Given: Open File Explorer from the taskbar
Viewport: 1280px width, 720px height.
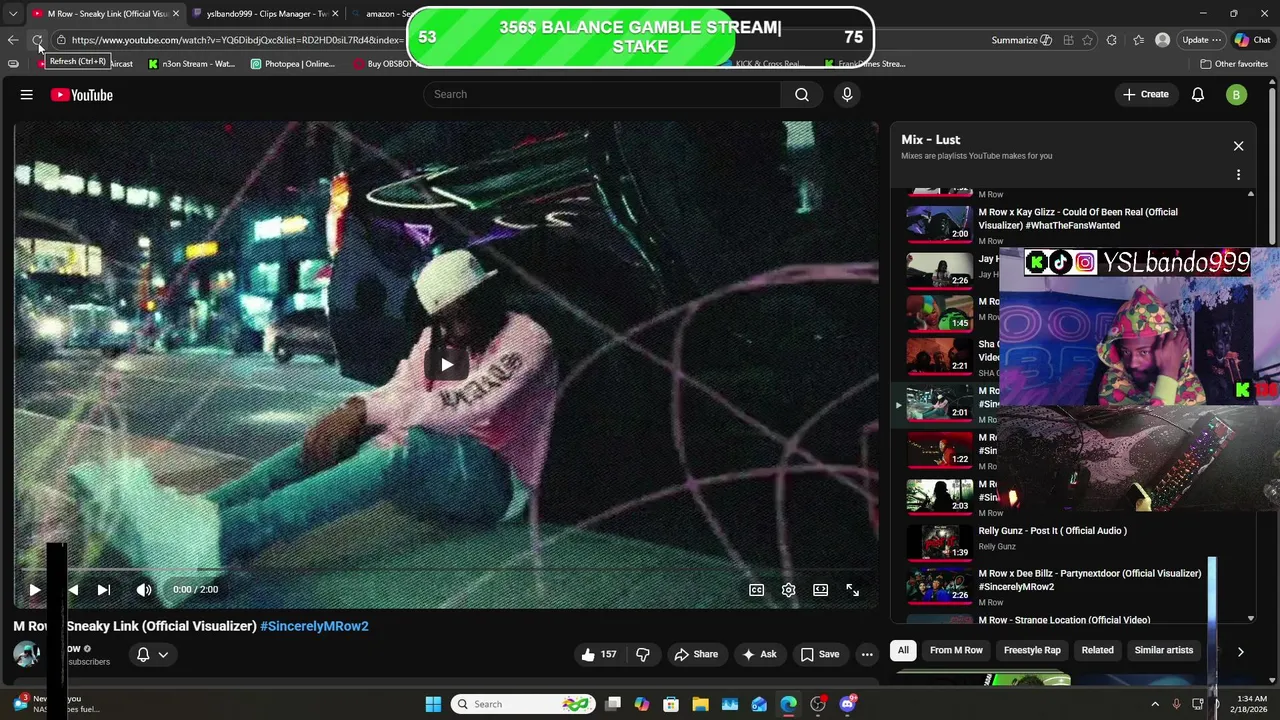Looking at the screenshot, I should click(700, 704).
